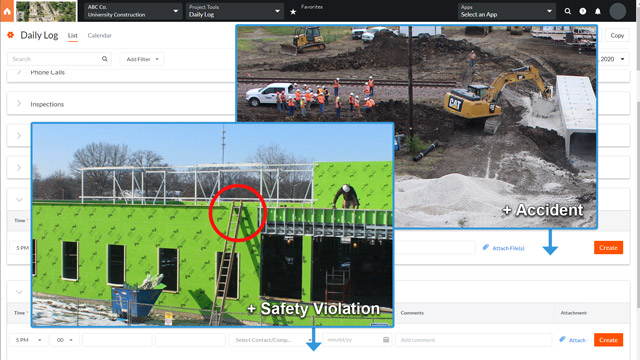Click the bottom Create button
The height and width of the screenshot is (360, 640).
pos(608,340)
